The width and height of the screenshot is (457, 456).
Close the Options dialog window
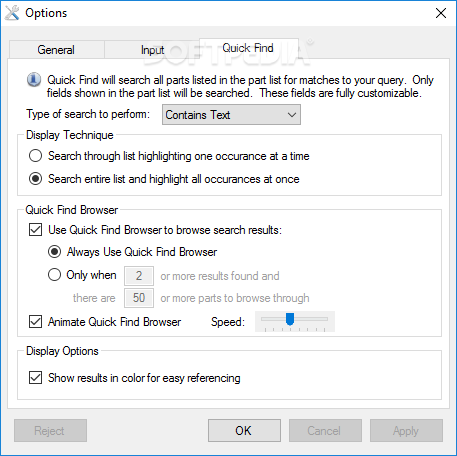[x=441, y=13]
